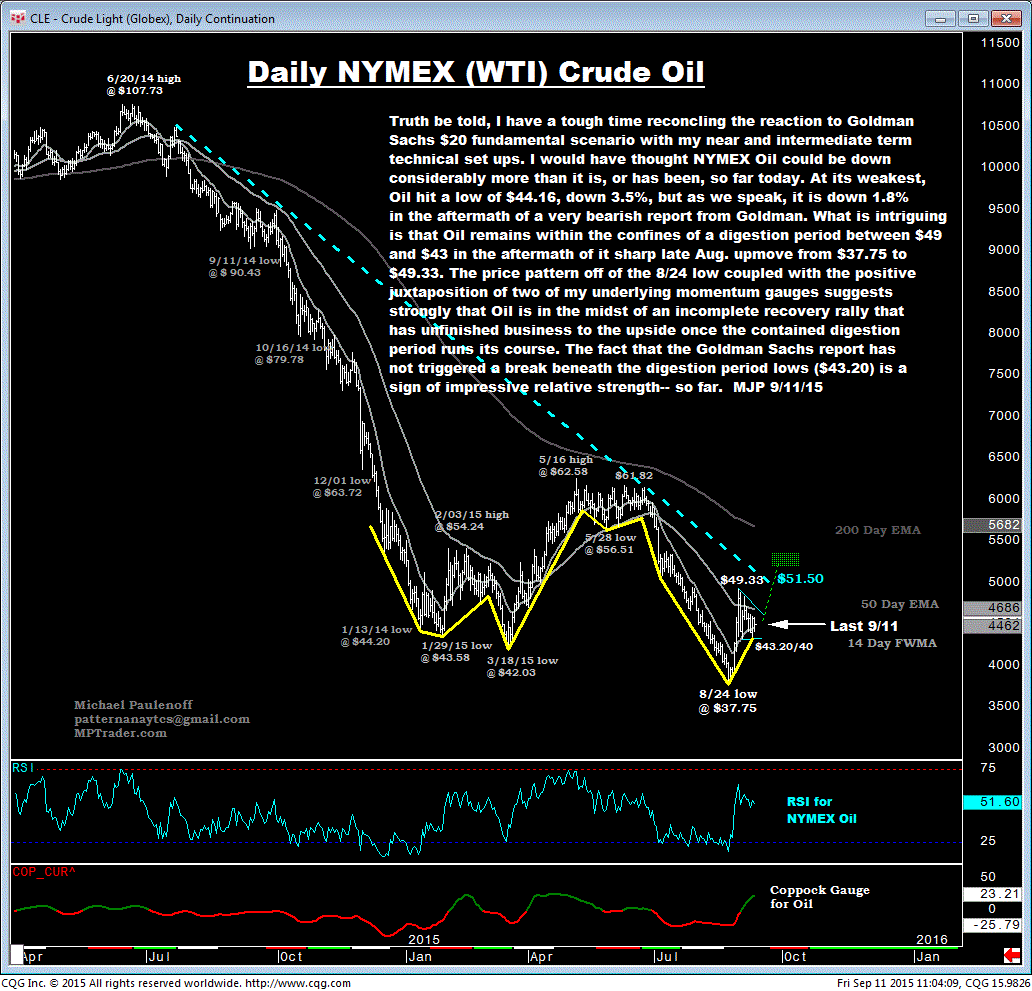Click the Last 9/11 label
Screen dimensions: 1032x991
point(864,626)
